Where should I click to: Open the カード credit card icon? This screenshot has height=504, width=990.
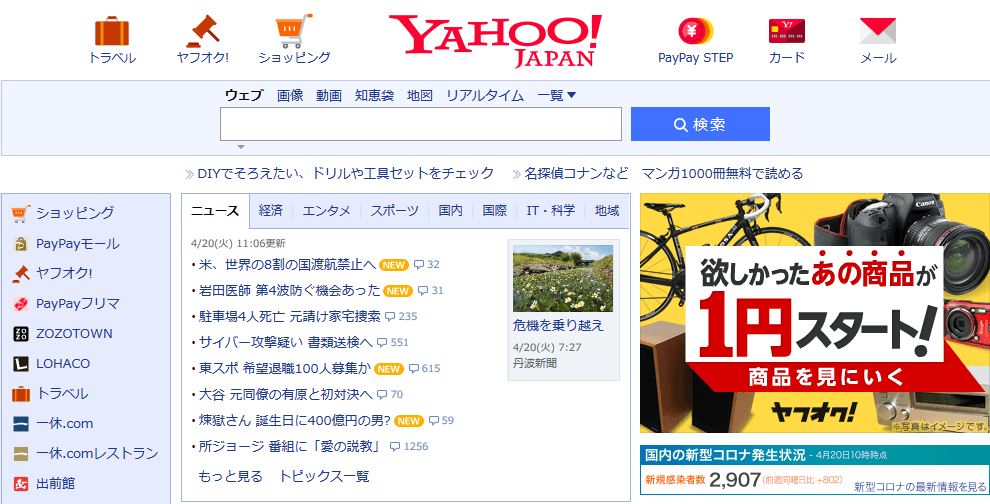[787, 30]
